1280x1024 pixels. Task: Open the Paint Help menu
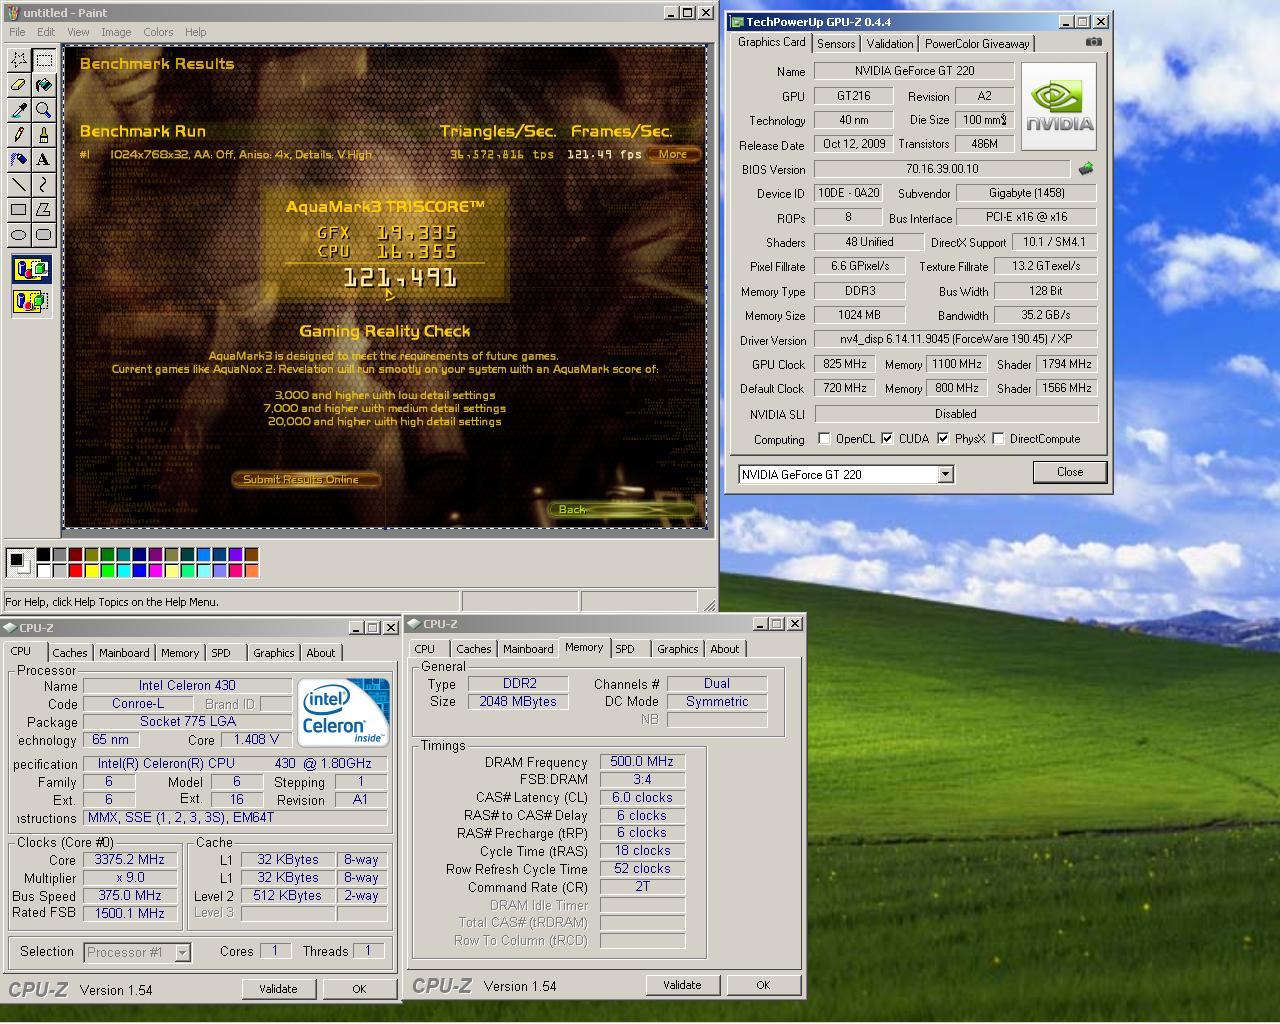click(x=196, y=32)
